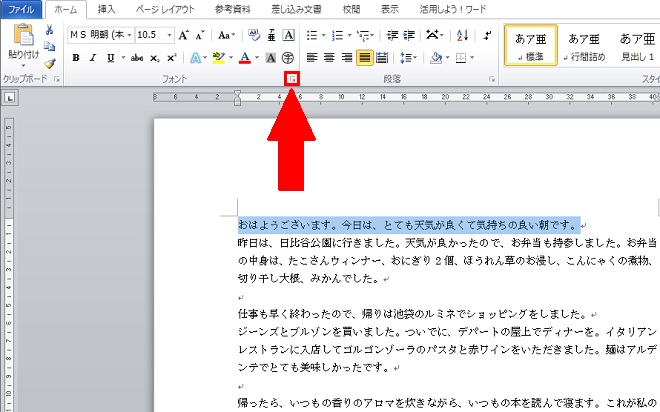The height and width of the screenshot is (412, 660).
Task: Click the ruler tab selector L icon
Action: click(10, 98)
